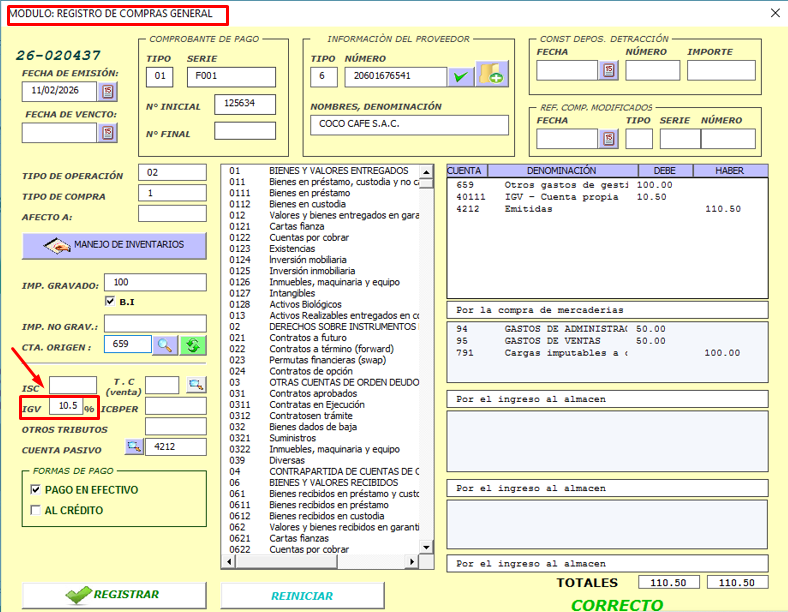This screenshot has height=612, width=788.
Task: Toggle Pago en Efectivo checkbox
Action: click(x=37, y=490)
